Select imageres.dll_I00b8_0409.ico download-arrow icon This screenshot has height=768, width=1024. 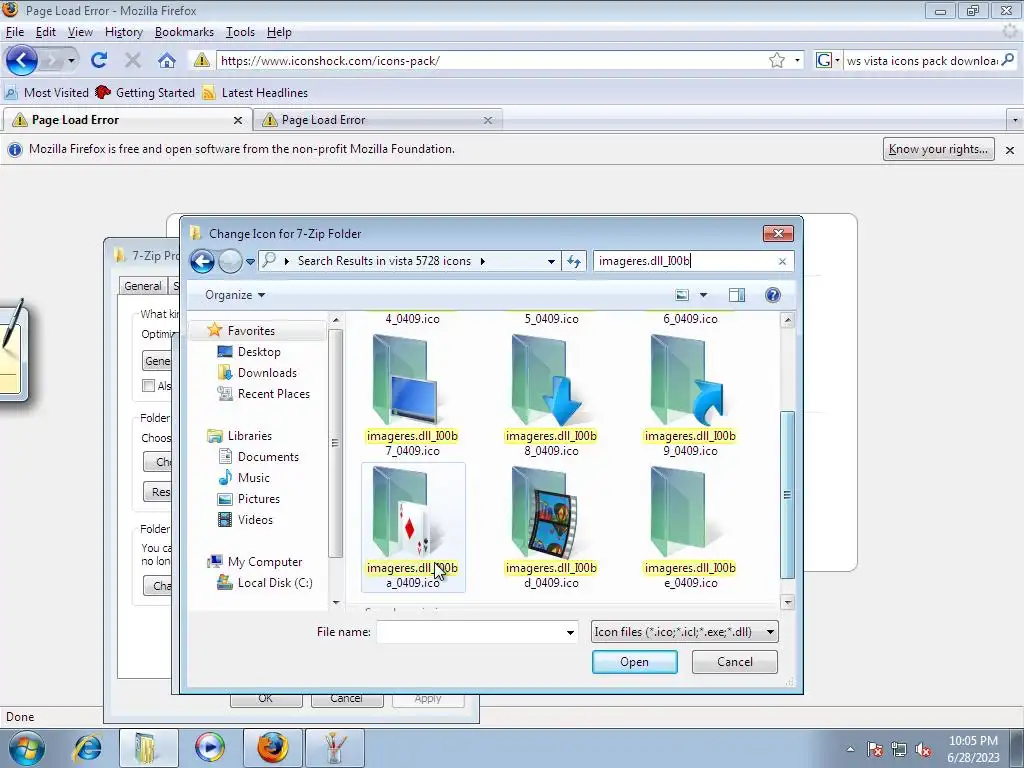pyautogui.click(x=551, y=395)
